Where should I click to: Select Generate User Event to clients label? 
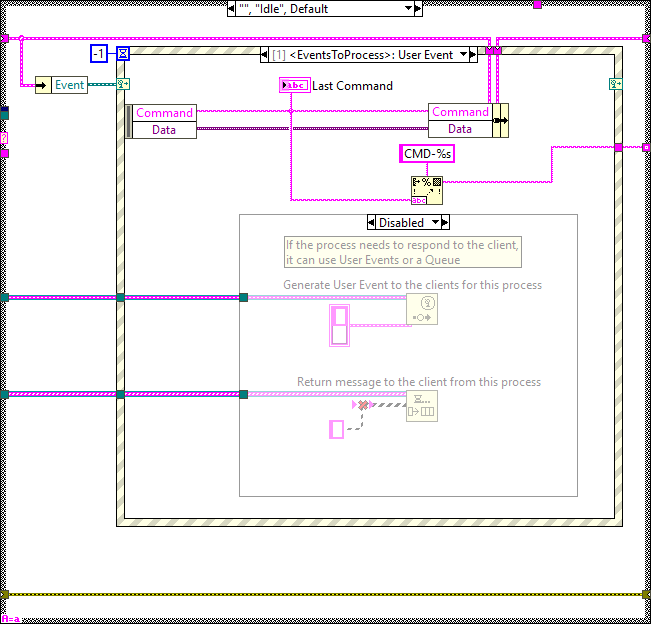pos(412,285)
